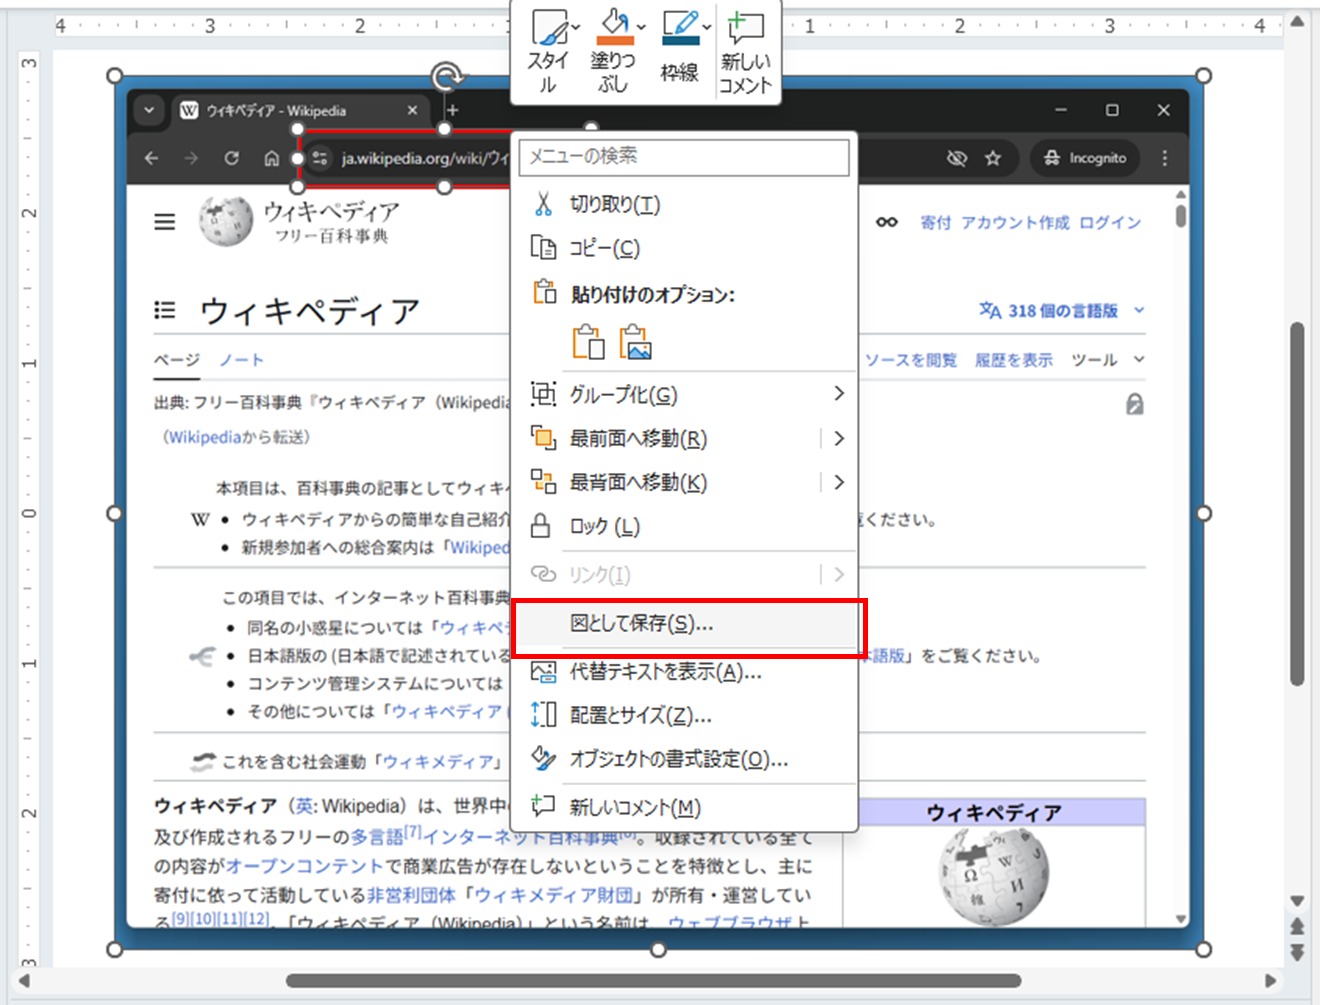This screenshot has width=1320, height=1005.
Task: Open the Group (グループ化) submenu
Action: coord(684,394)
